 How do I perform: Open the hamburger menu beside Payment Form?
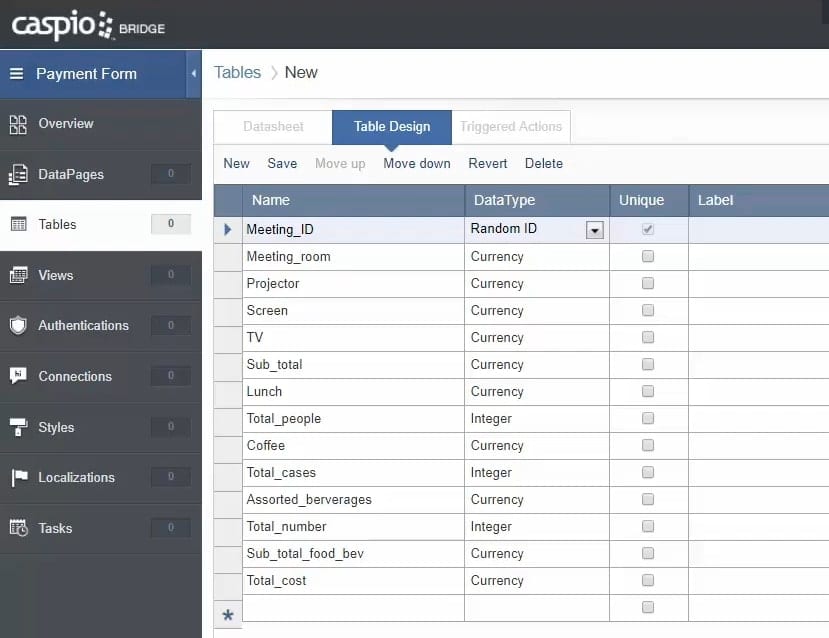click(x=16, y=74)
